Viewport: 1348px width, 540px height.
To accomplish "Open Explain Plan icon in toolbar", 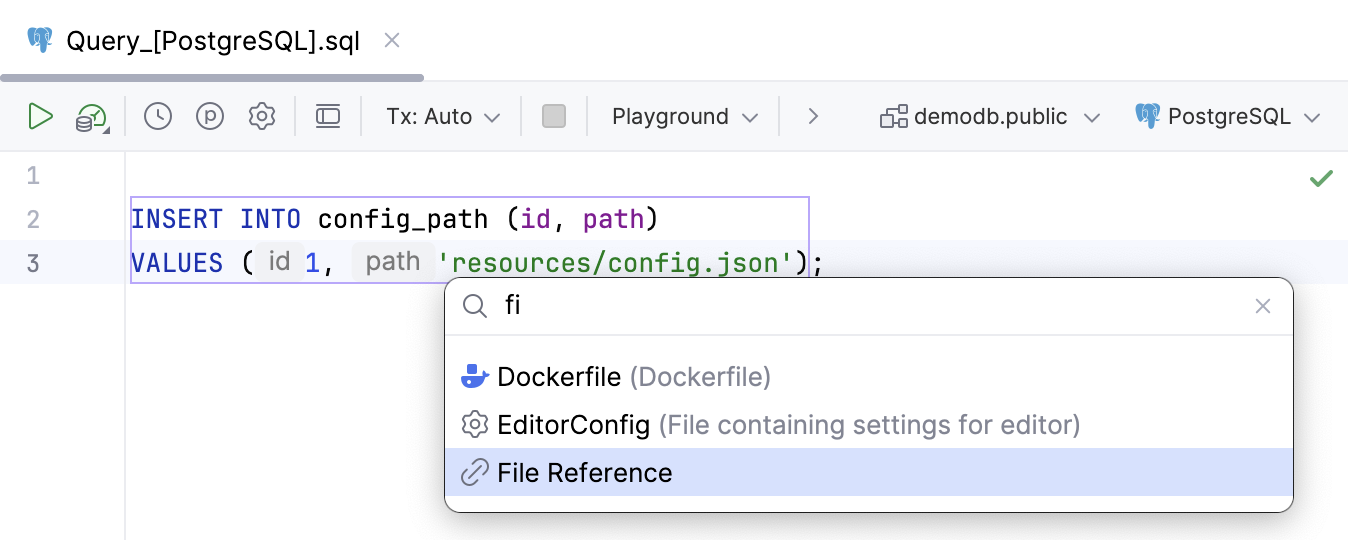I will pos(92,118).
